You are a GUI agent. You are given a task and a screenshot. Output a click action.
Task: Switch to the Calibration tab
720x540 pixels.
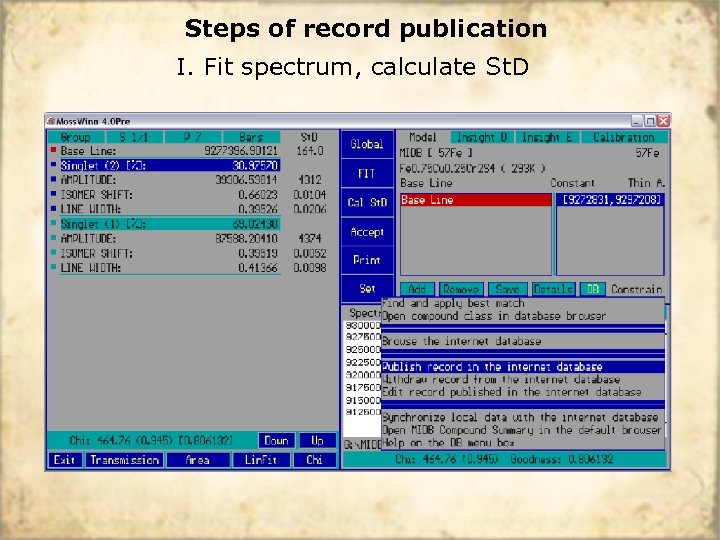click(x=624, y=137)
